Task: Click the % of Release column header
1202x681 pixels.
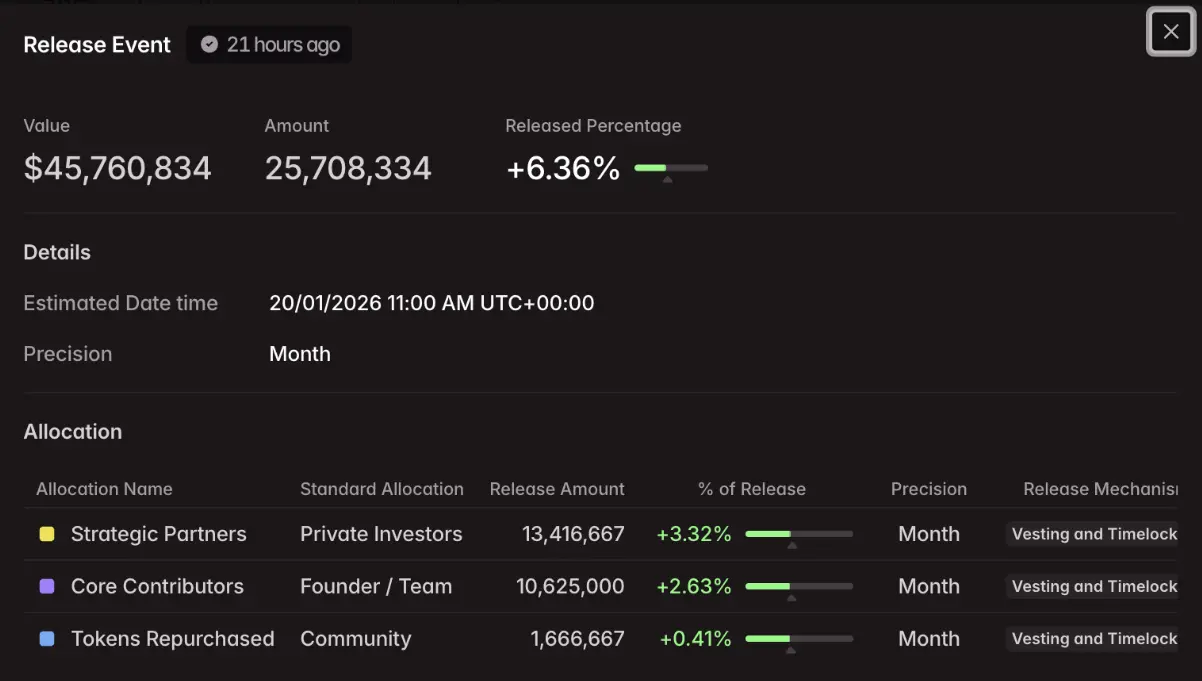Action: coord(751,489)
